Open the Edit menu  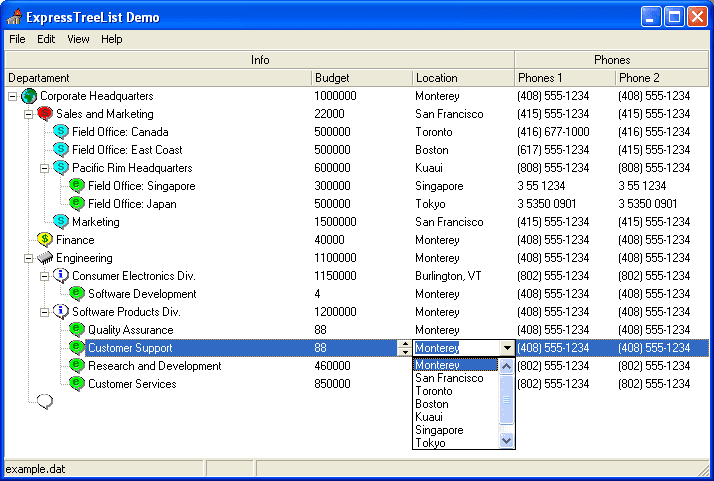(x=46, y=39)
